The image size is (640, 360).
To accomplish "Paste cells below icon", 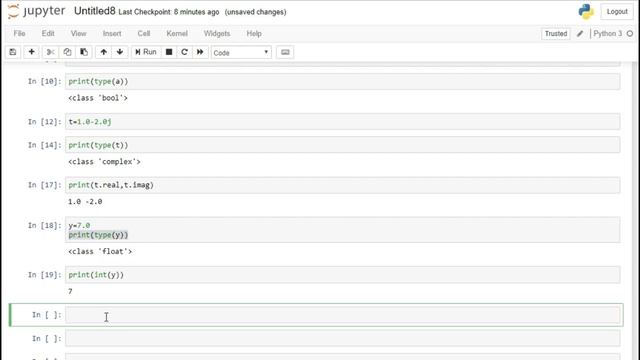I will pyautogui.click(x=84, y=52).
